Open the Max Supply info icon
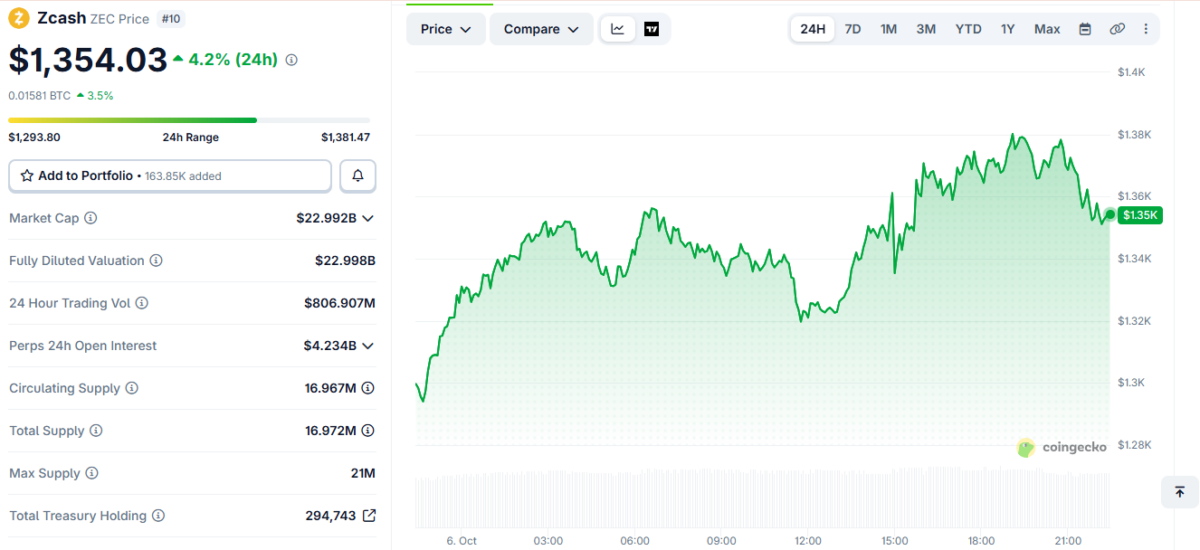The image size is (1200, 550). click(92, 473)
